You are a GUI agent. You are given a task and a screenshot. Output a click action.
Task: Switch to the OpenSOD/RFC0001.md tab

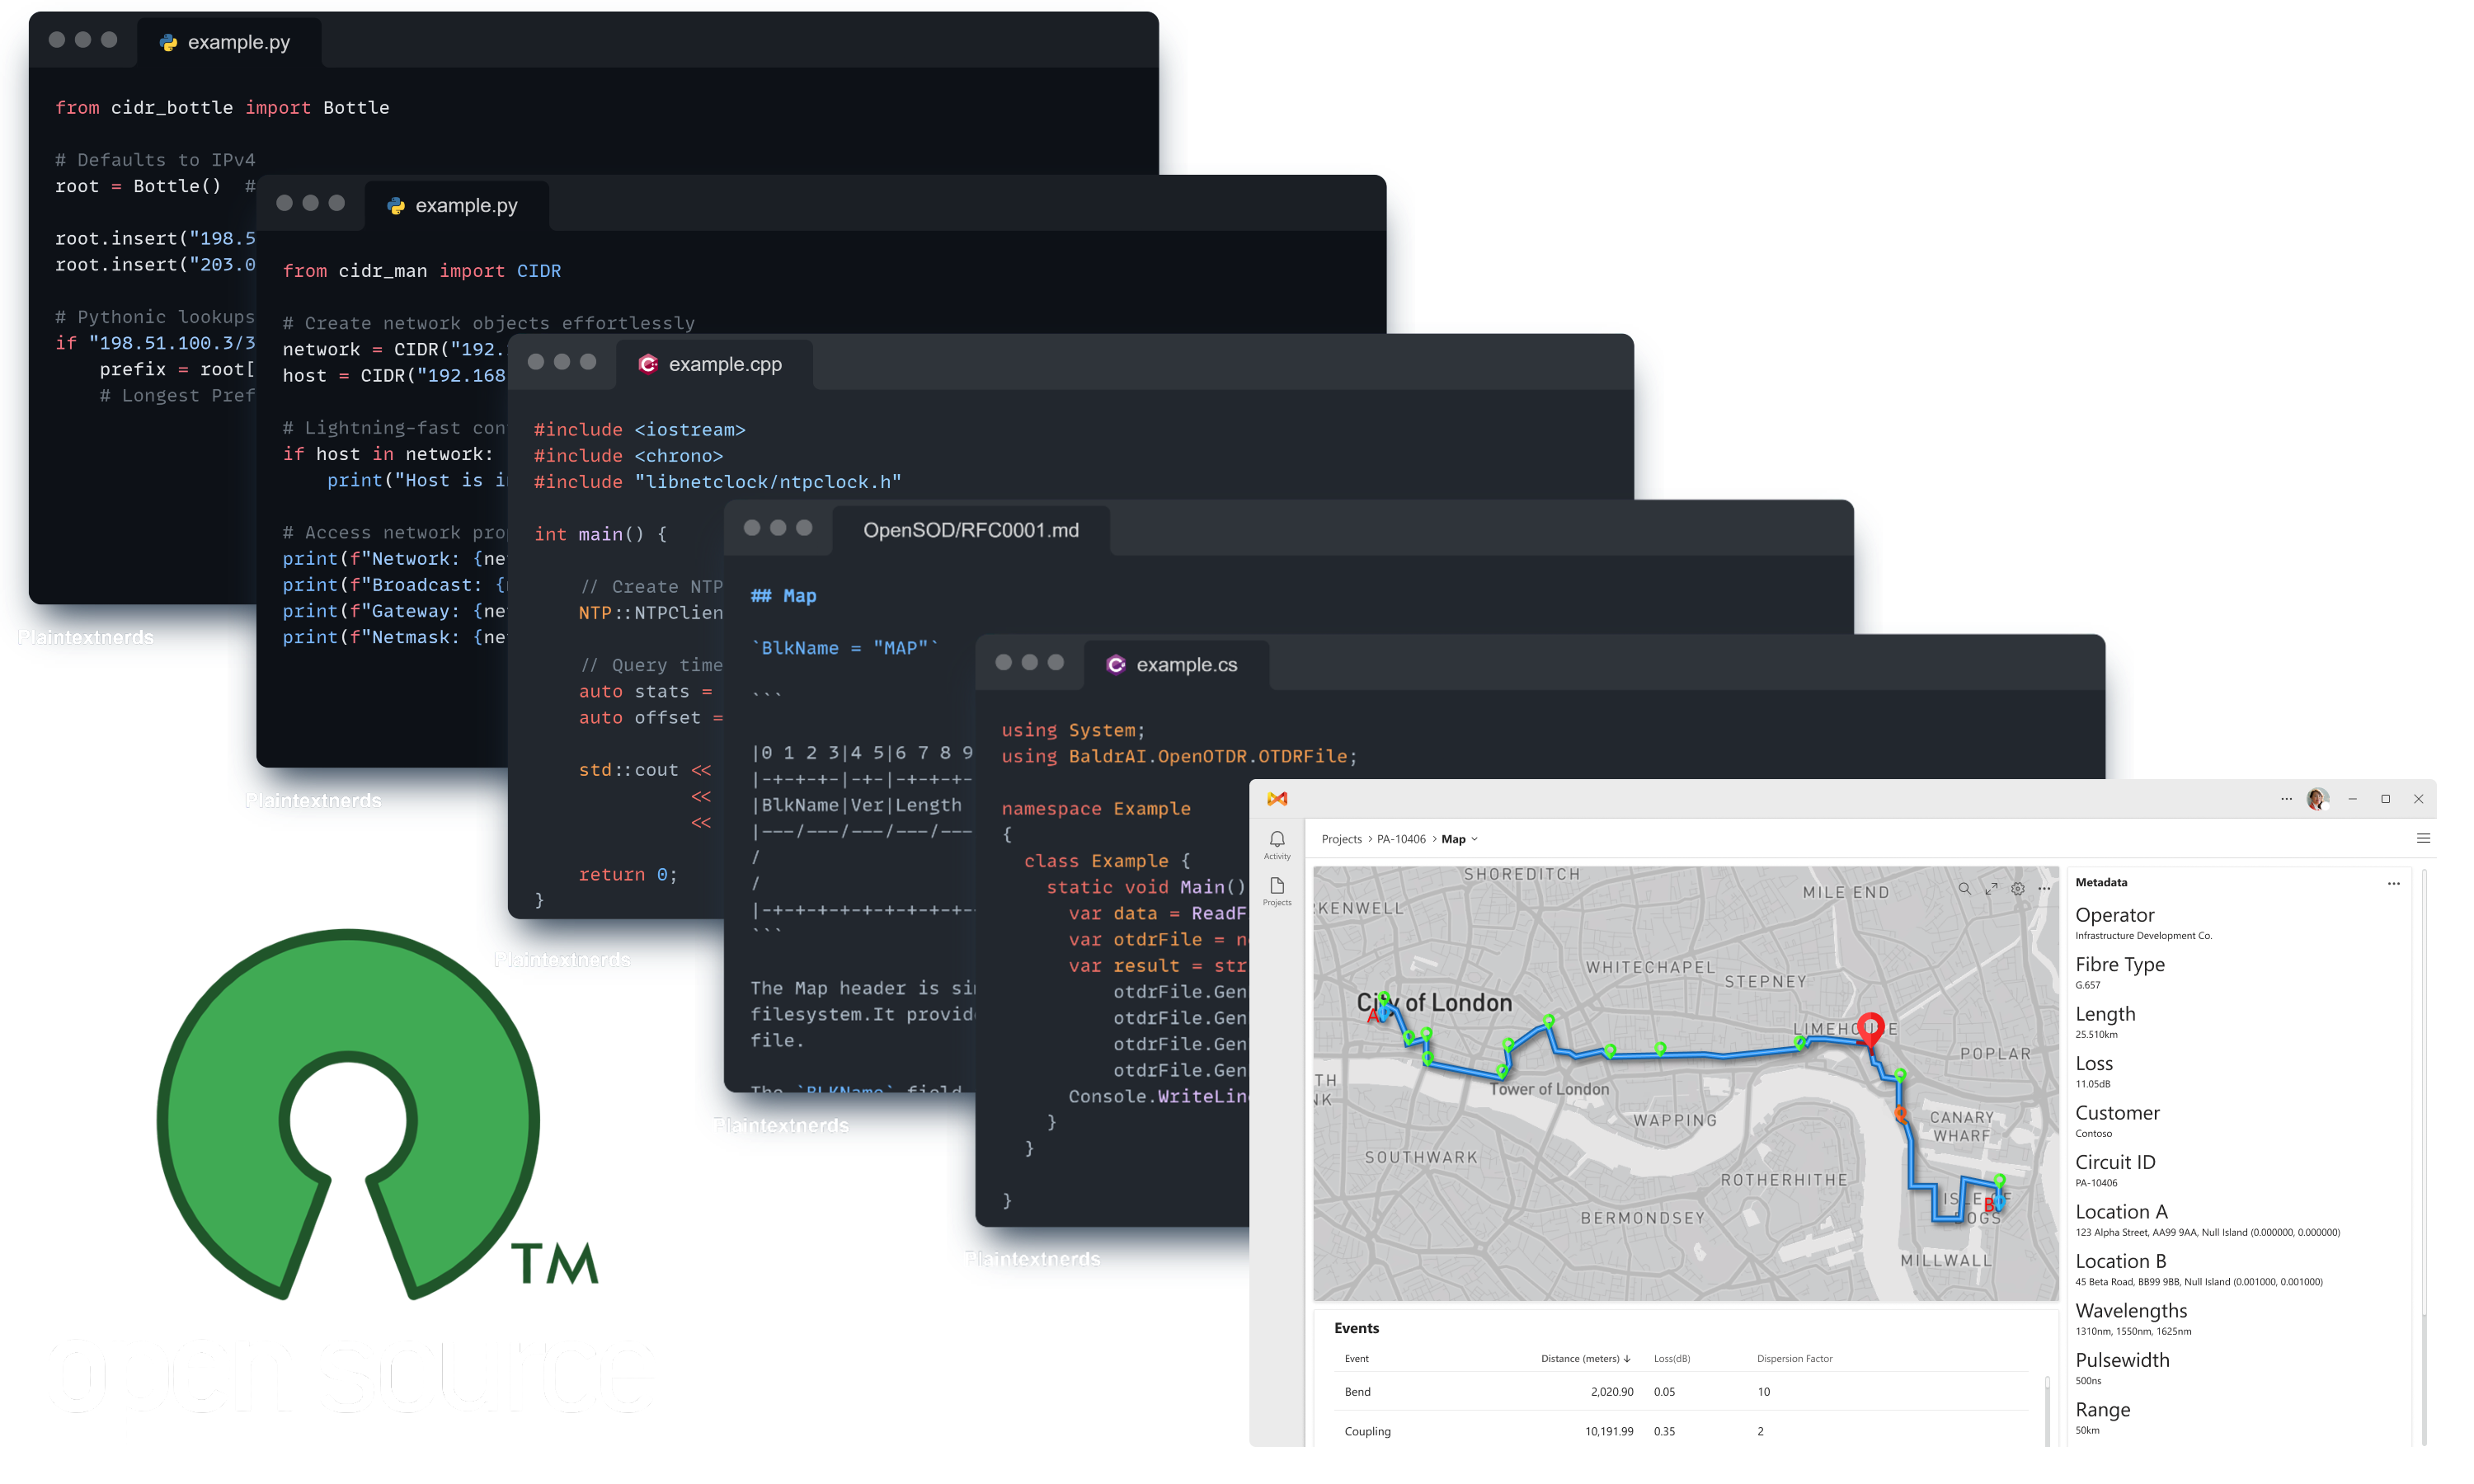(972, 530)
